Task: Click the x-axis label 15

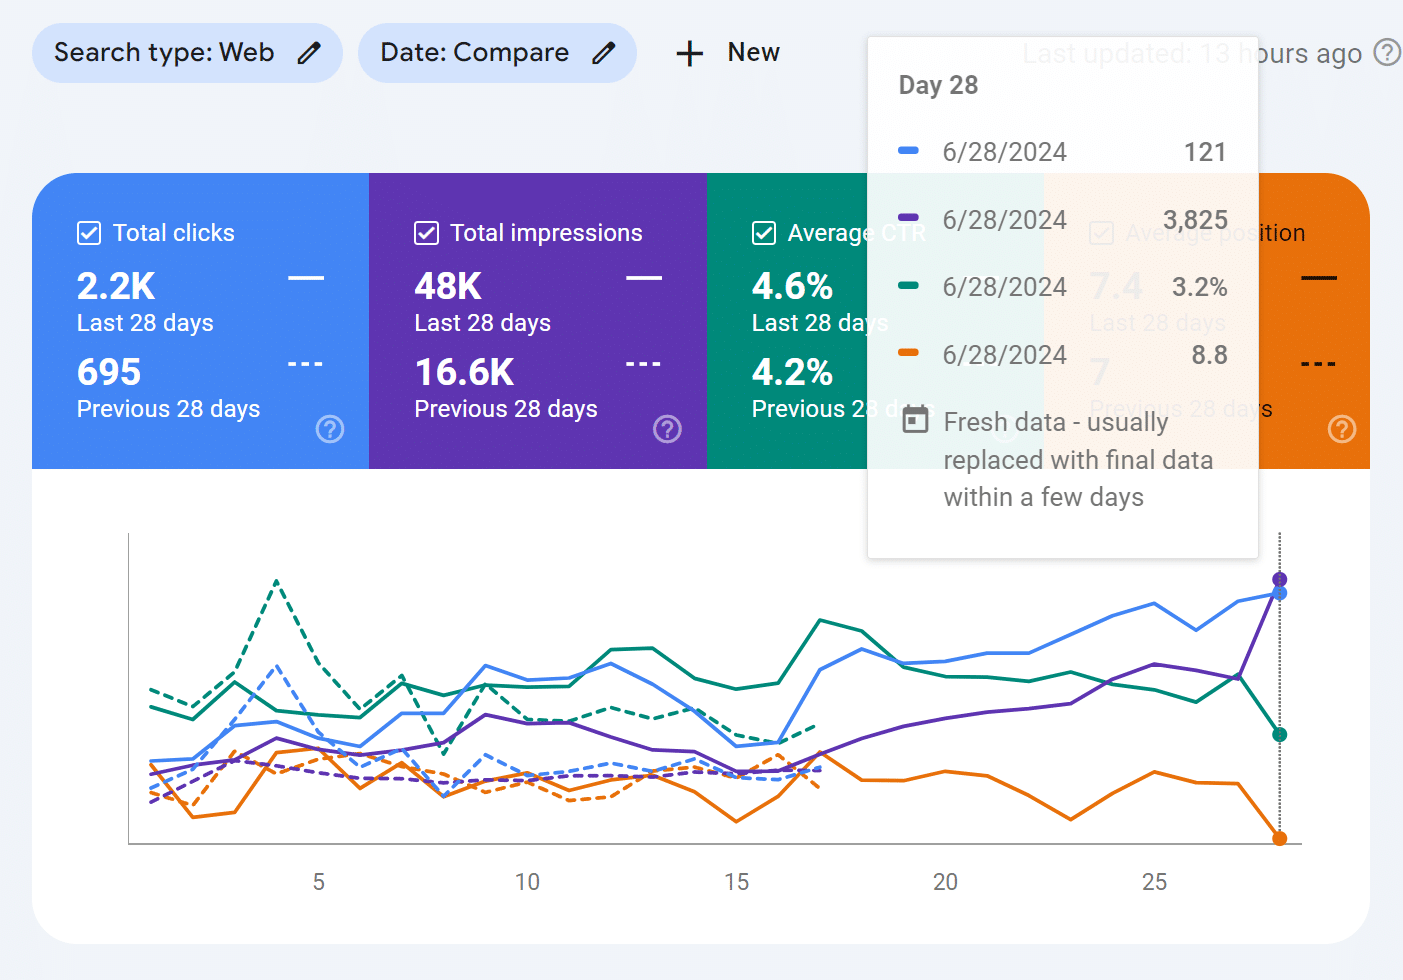Action: [736, 882]
